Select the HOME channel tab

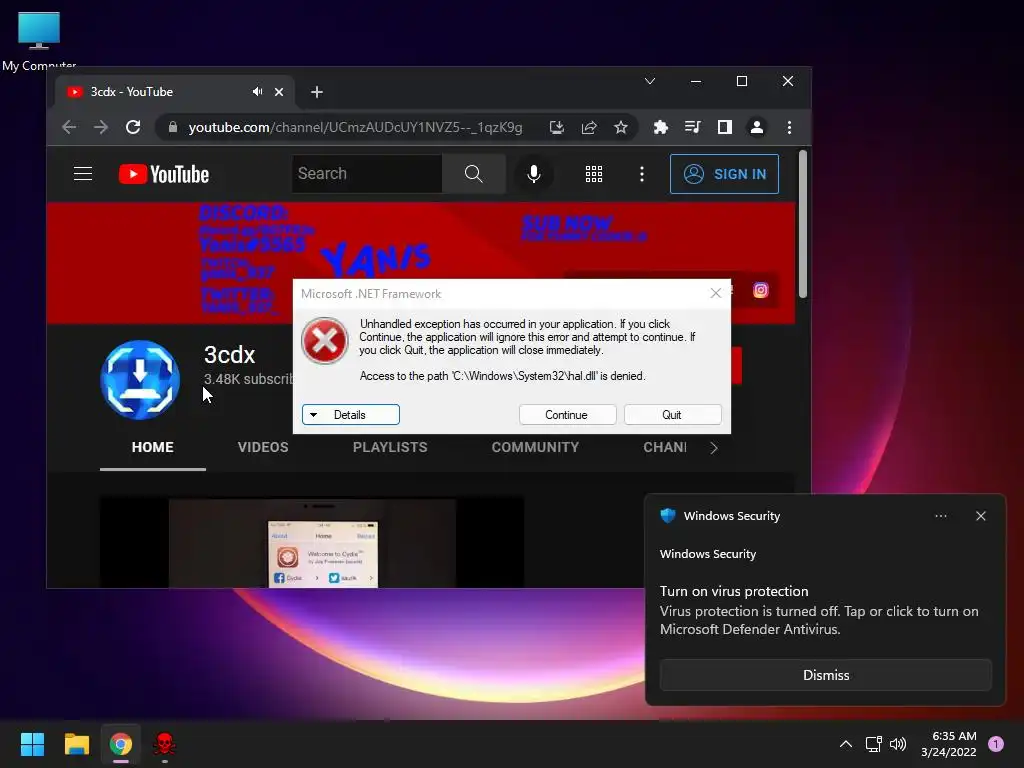pyautogui.click(x=153, y=447)
